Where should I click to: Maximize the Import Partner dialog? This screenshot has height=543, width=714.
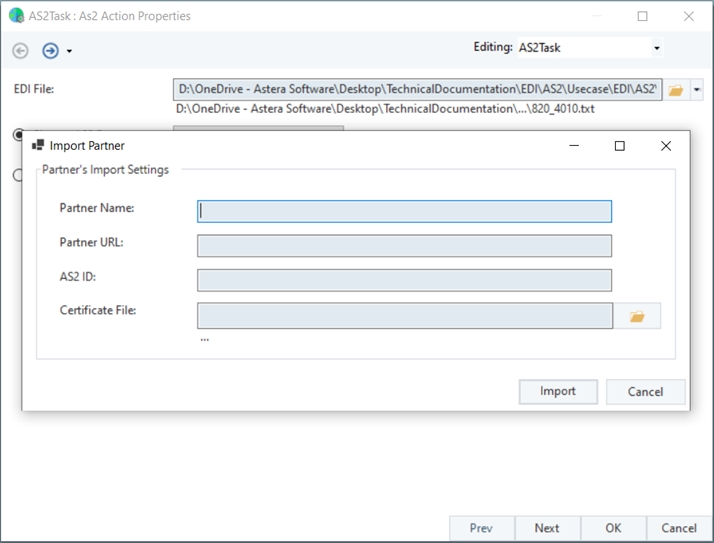point(619,146)
